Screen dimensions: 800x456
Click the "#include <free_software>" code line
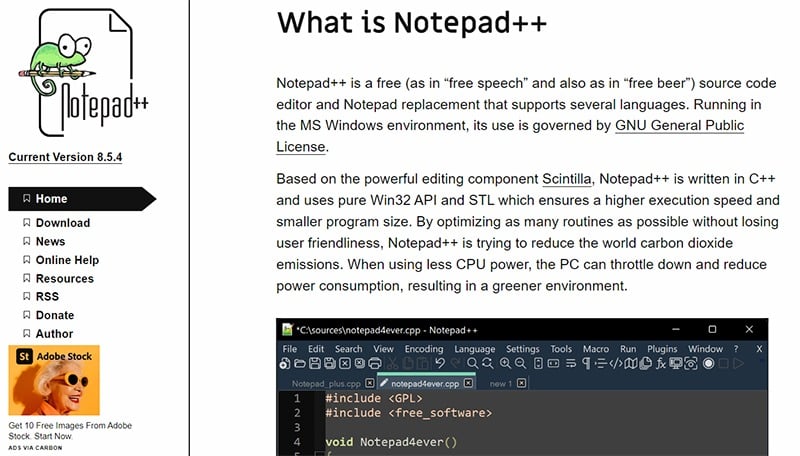point(409,413)
